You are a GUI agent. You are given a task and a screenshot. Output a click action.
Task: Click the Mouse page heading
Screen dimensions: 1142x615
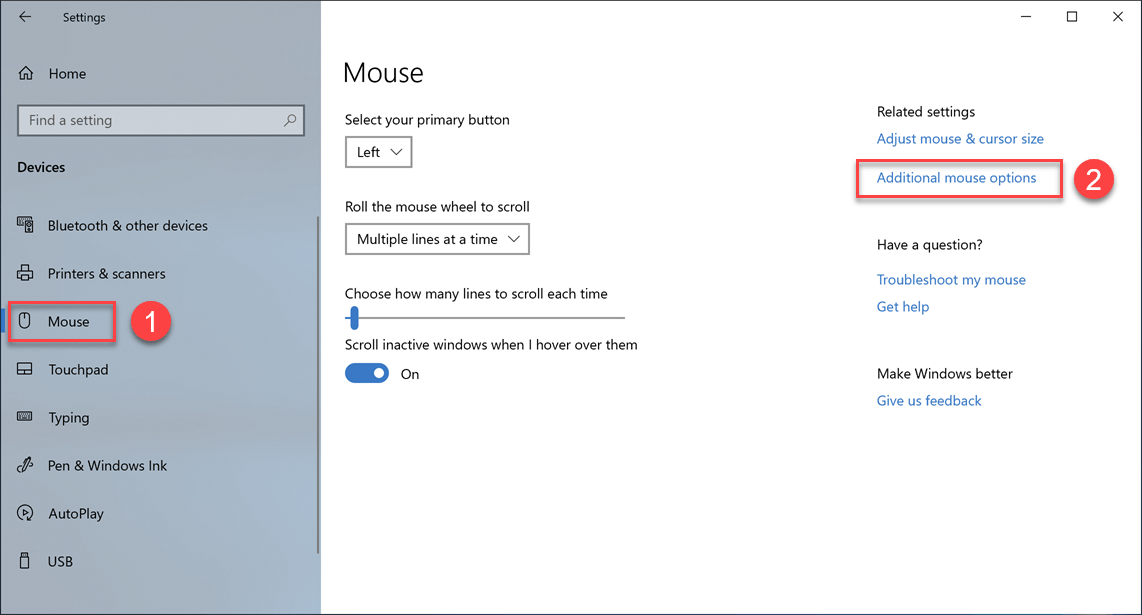coord(383,73)
